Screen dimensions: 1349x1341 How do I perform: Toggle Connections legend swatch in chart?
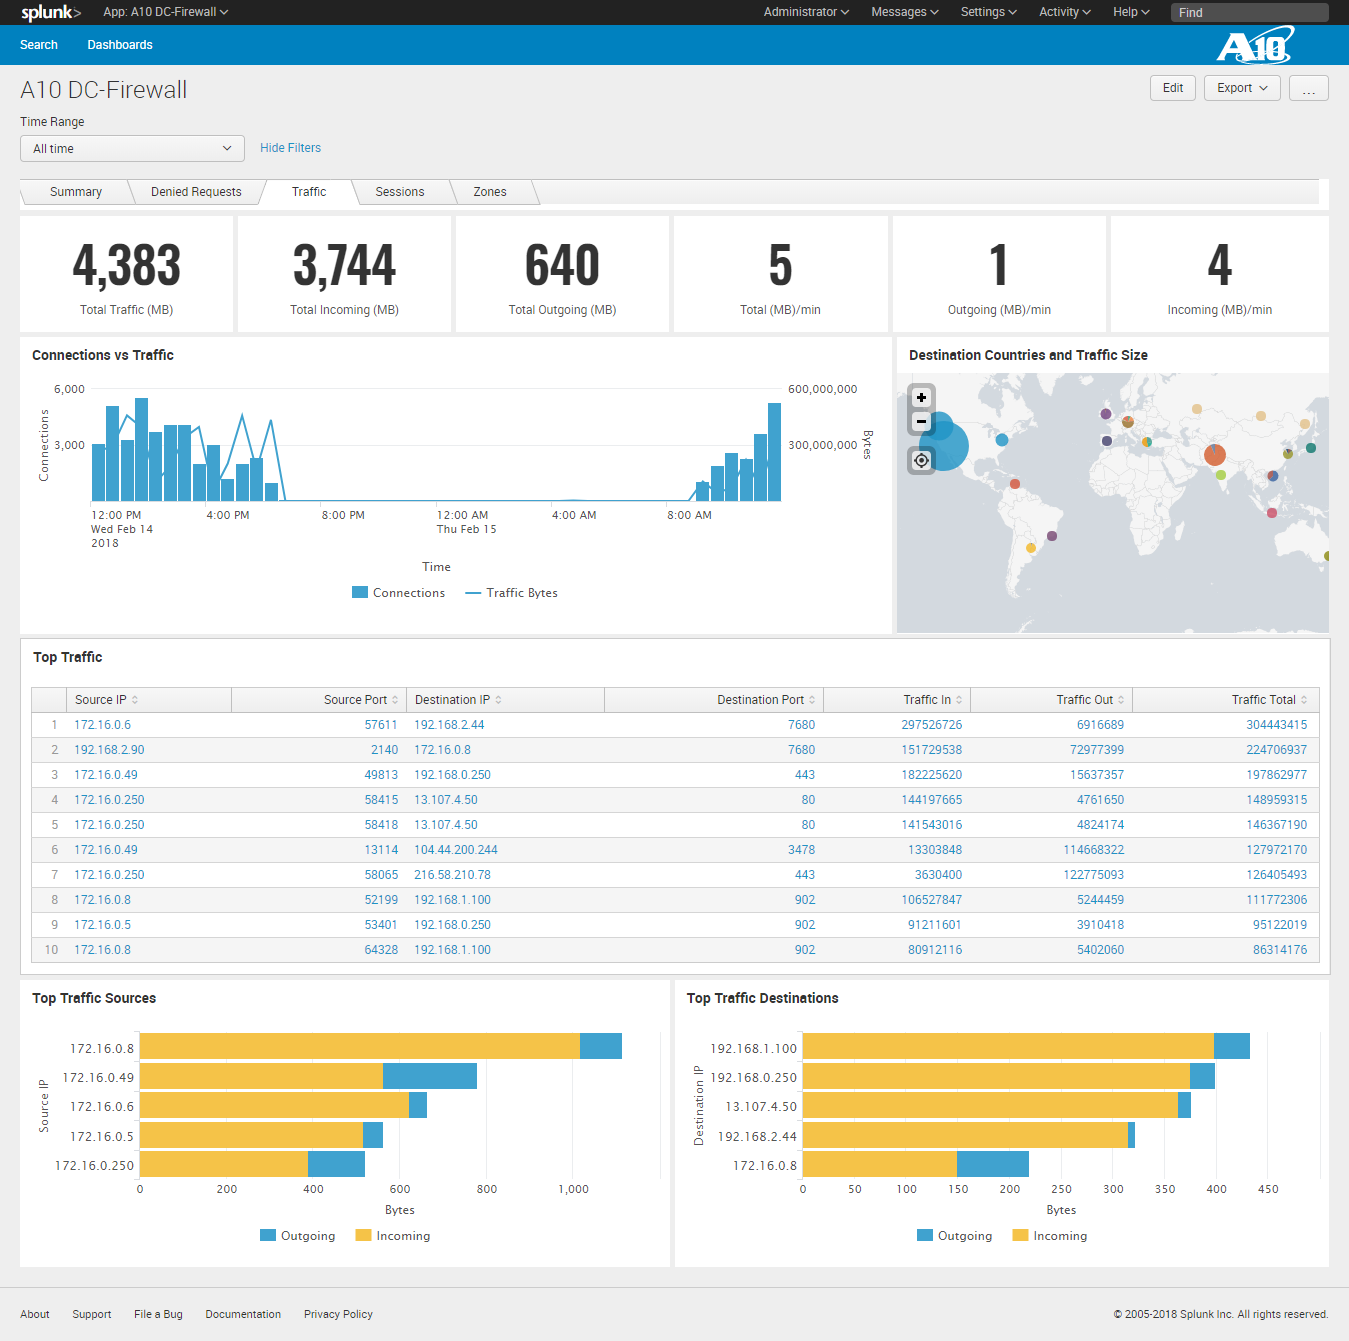pos(360,592)
